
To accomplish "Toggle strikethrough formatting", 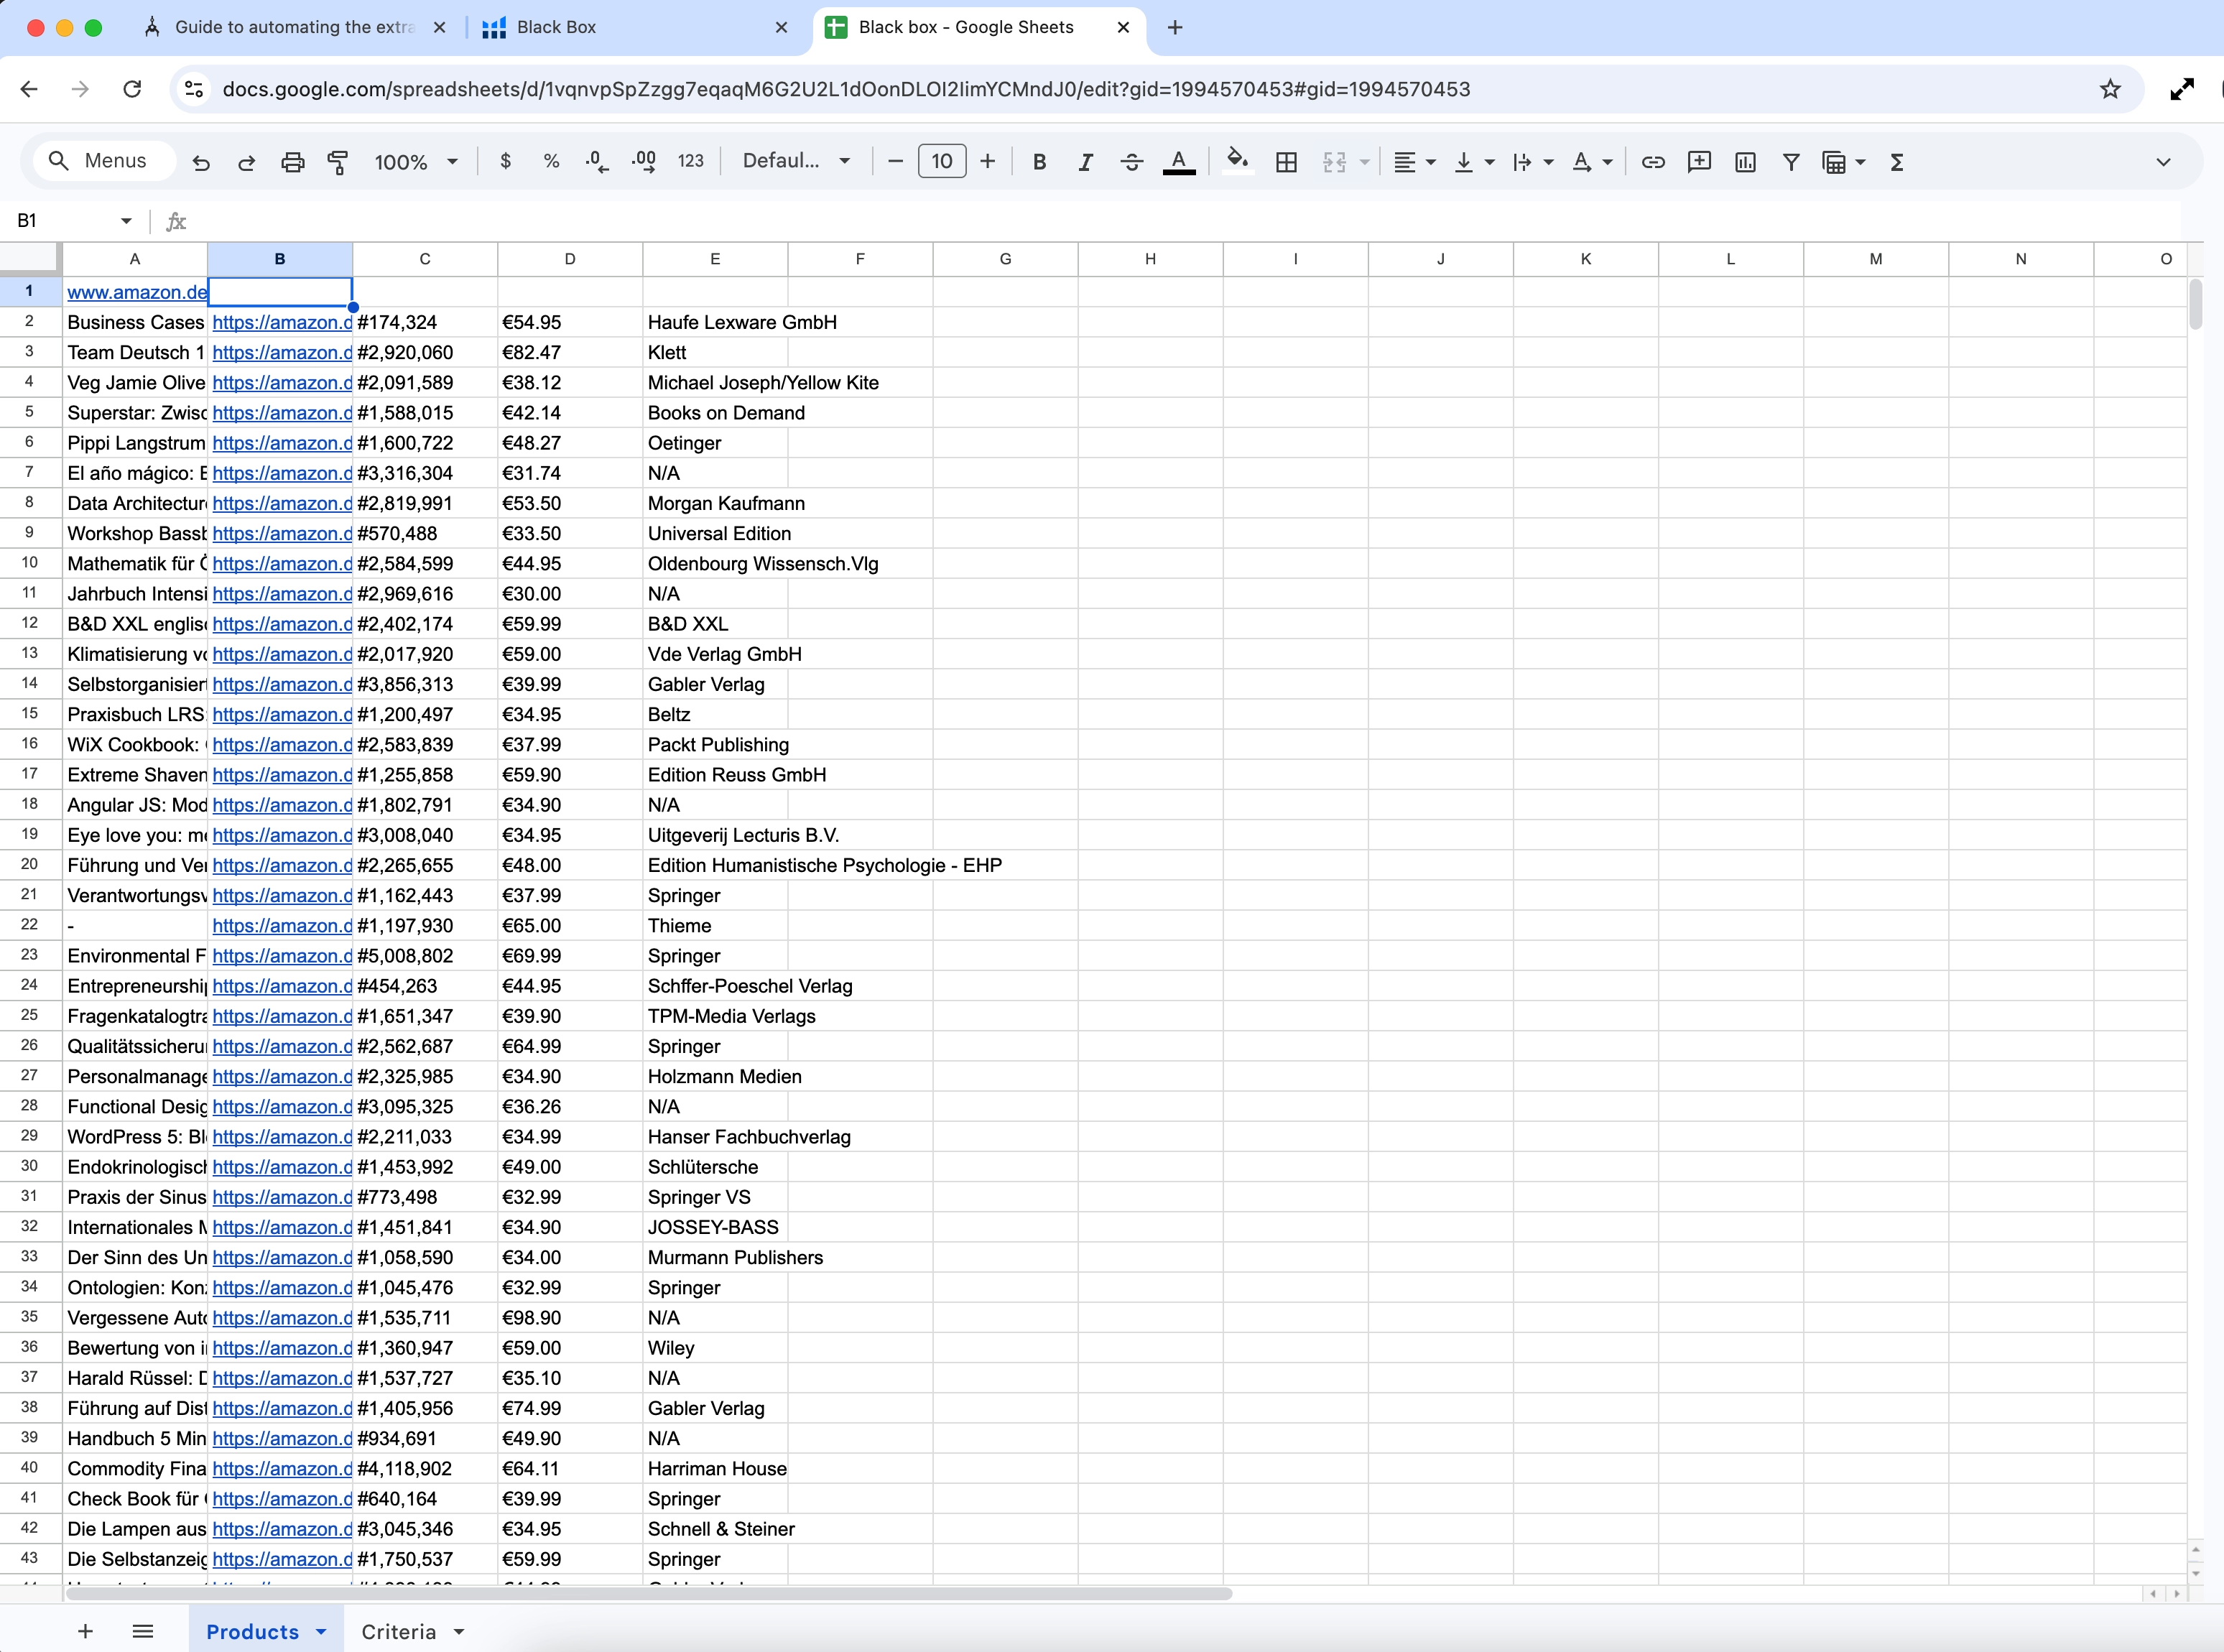I will [1131, 161].
